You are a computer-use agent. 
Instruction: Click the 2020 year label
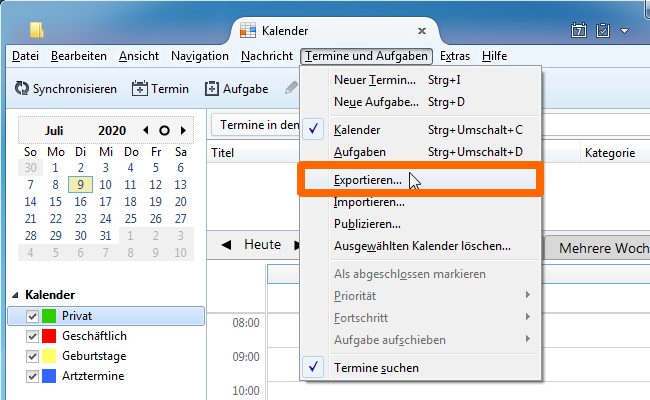click(112, 131)
